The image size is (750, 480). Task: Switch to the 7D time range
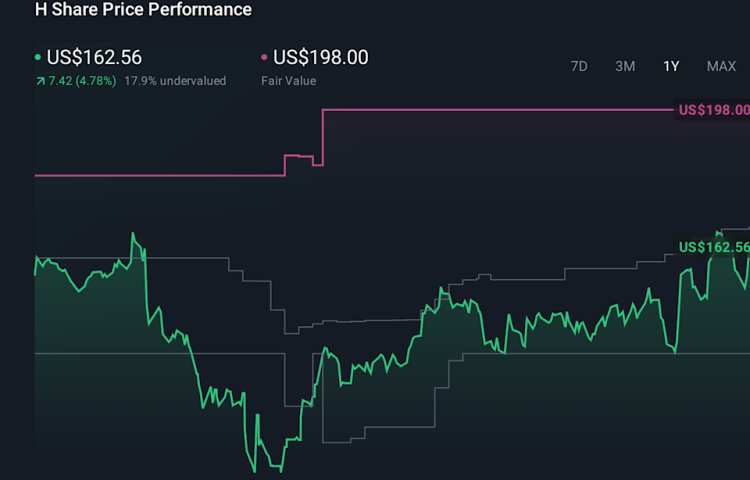pos(579,66)
